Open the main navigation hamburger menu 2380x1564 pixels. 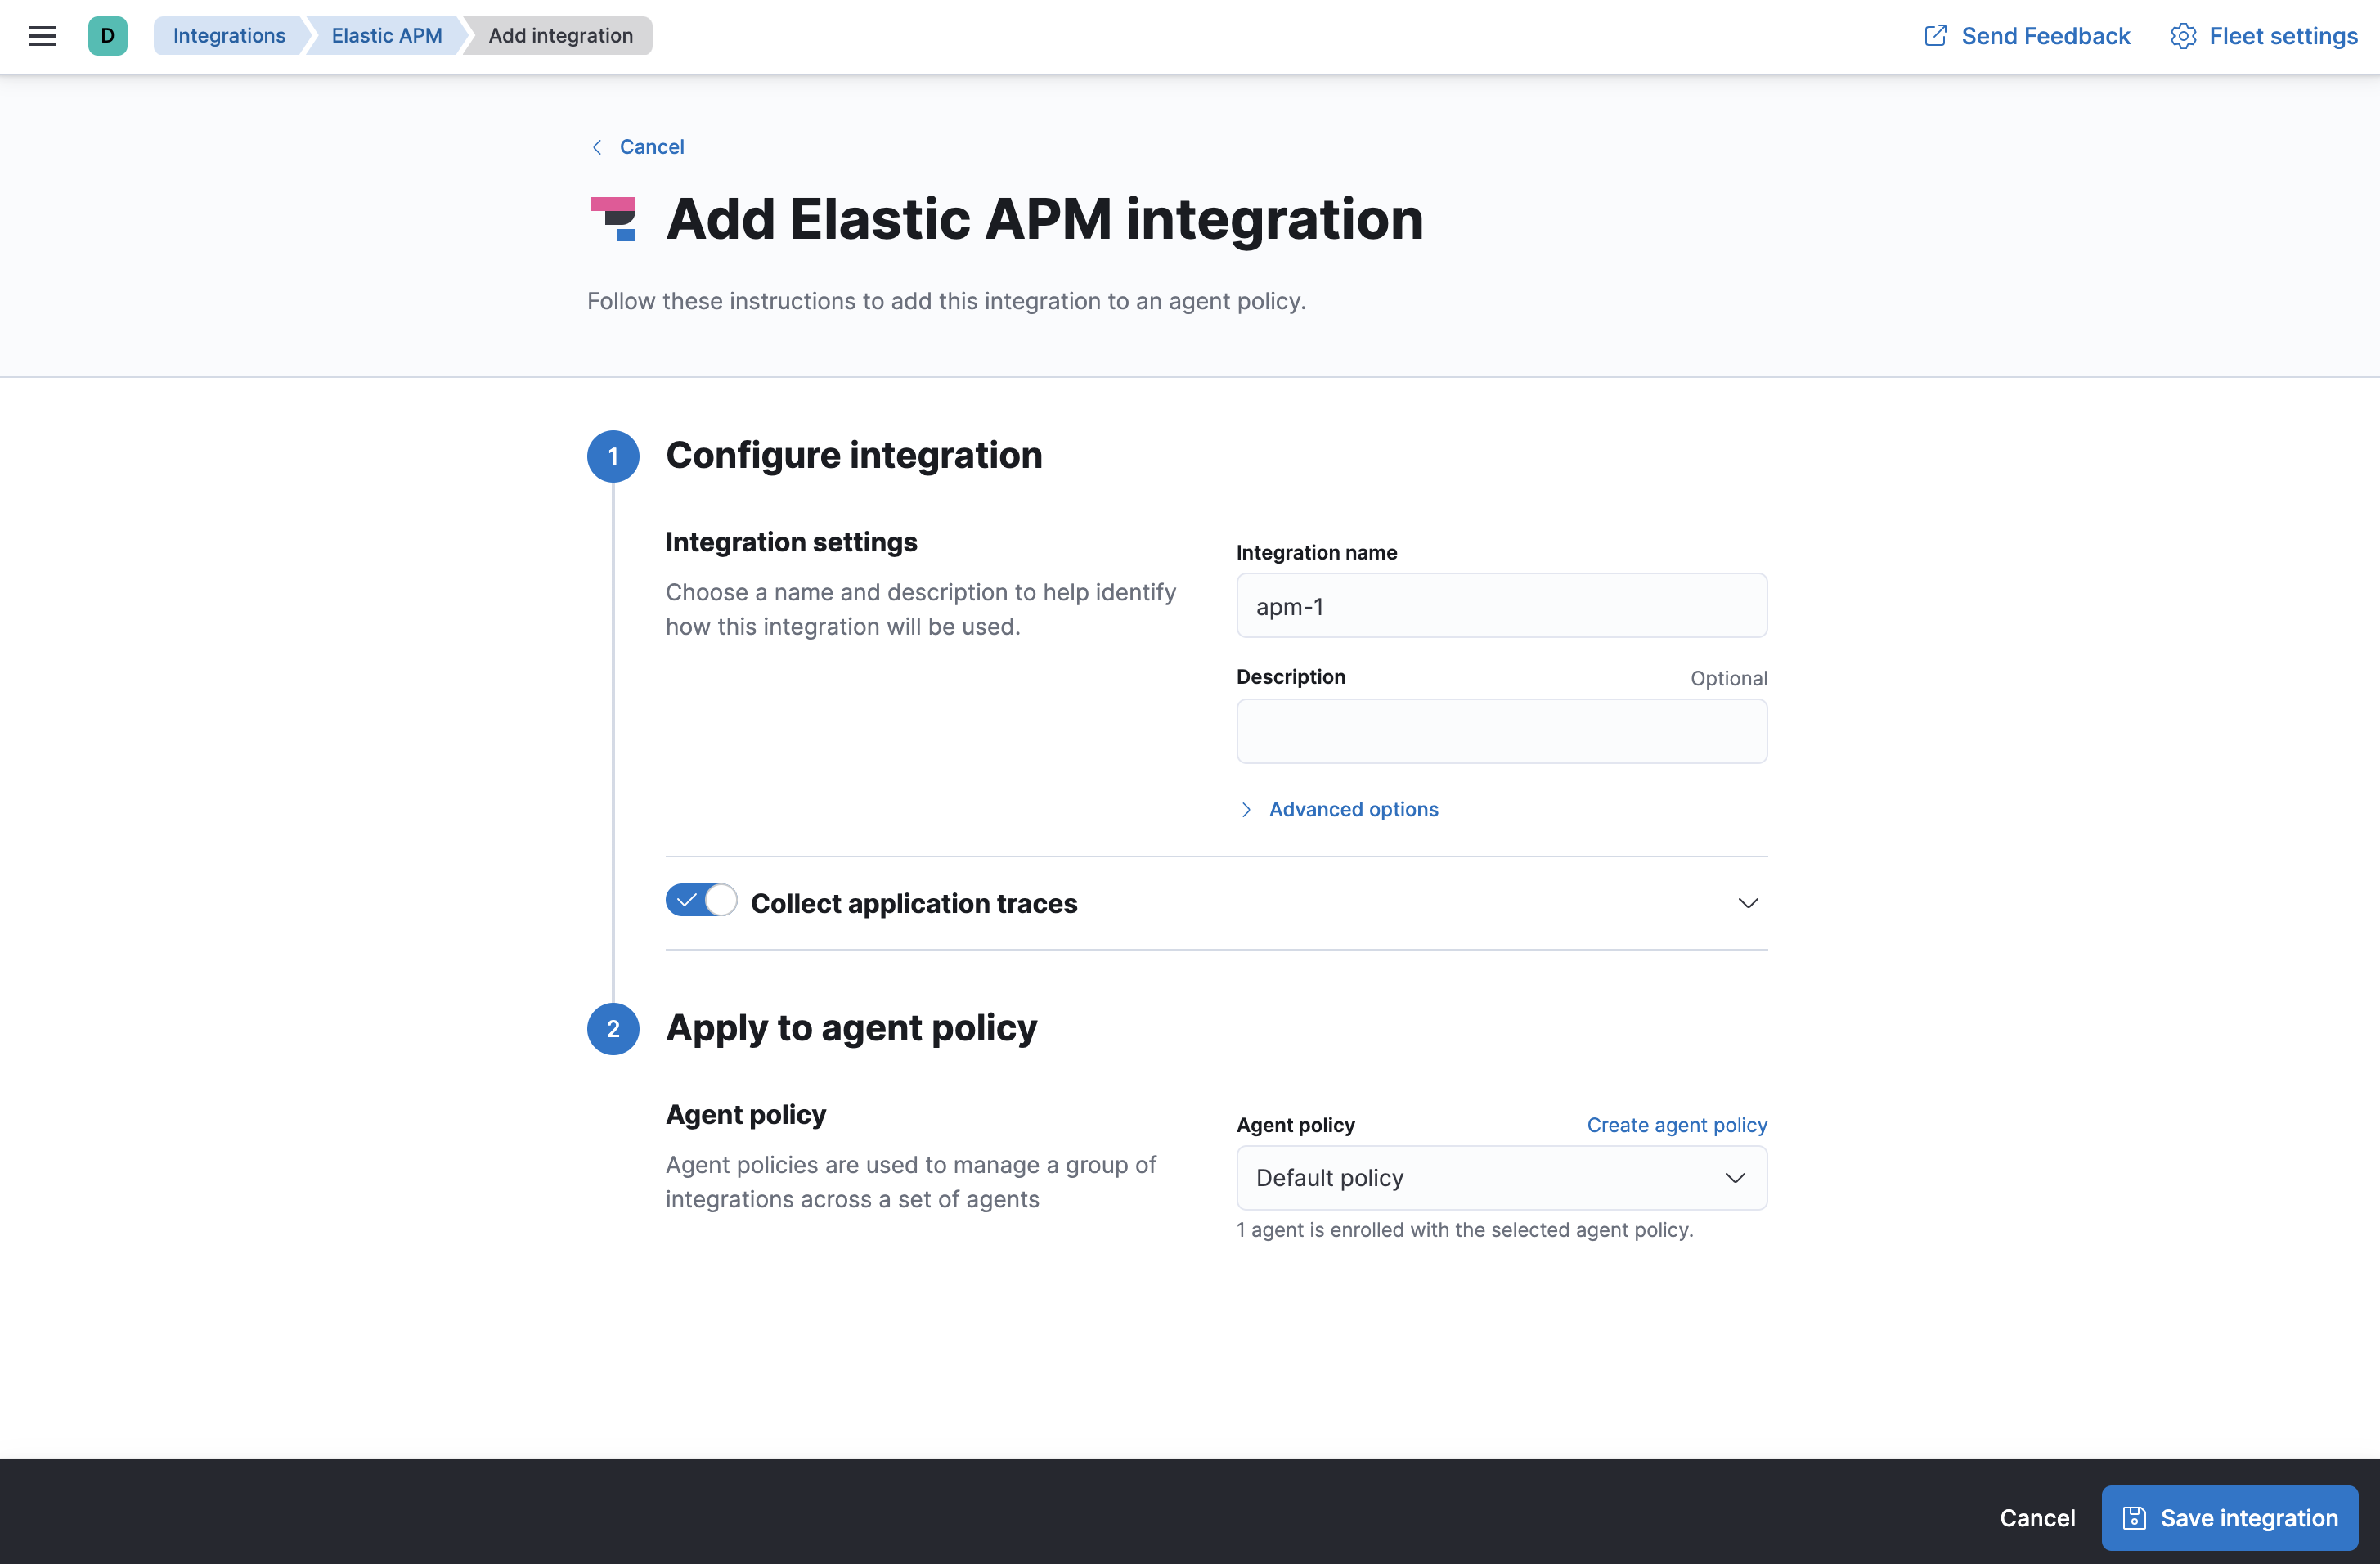[42, 35]
